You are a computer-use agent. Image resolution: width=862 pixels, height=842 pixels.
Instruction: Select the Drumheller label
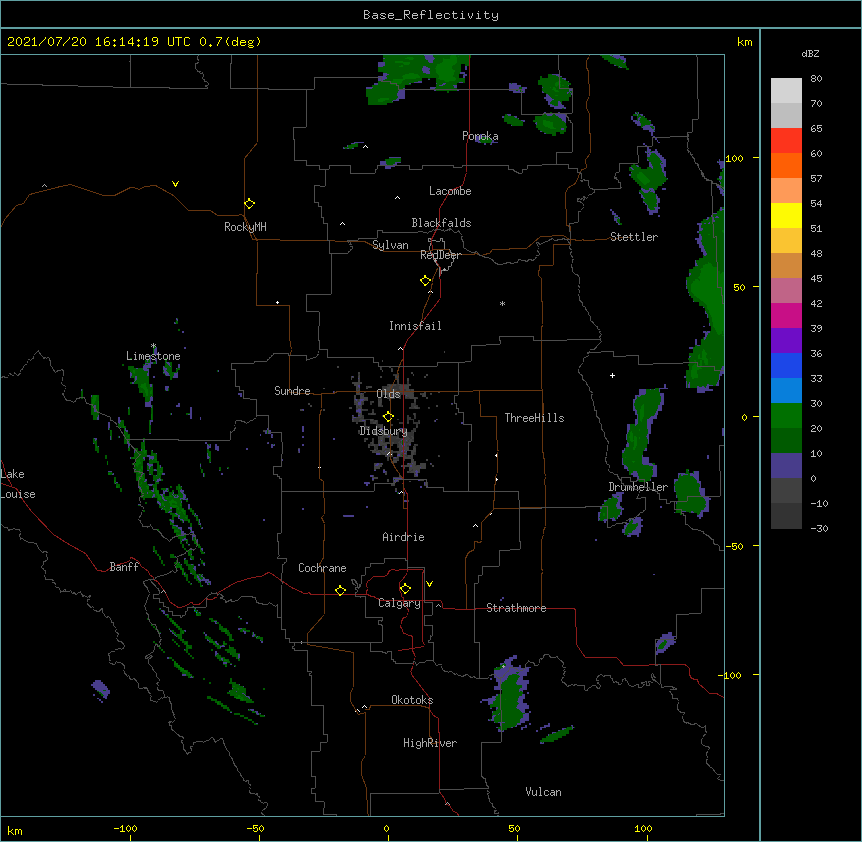coord(638,487)
